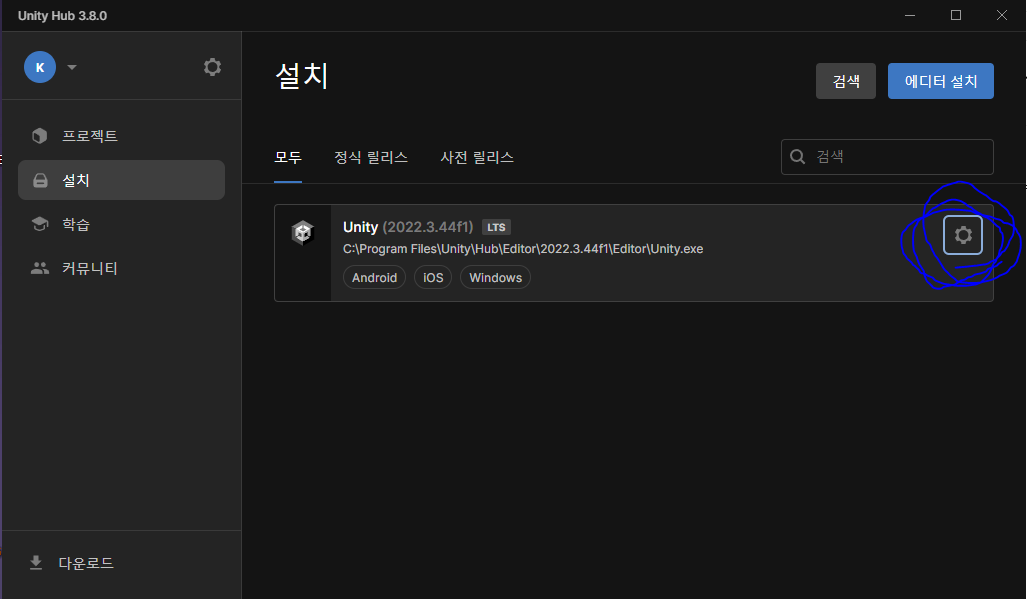Click the LTS badge
Viewport: 1027px width, 599px height.
pyautogui.click(x=496, y=227)
